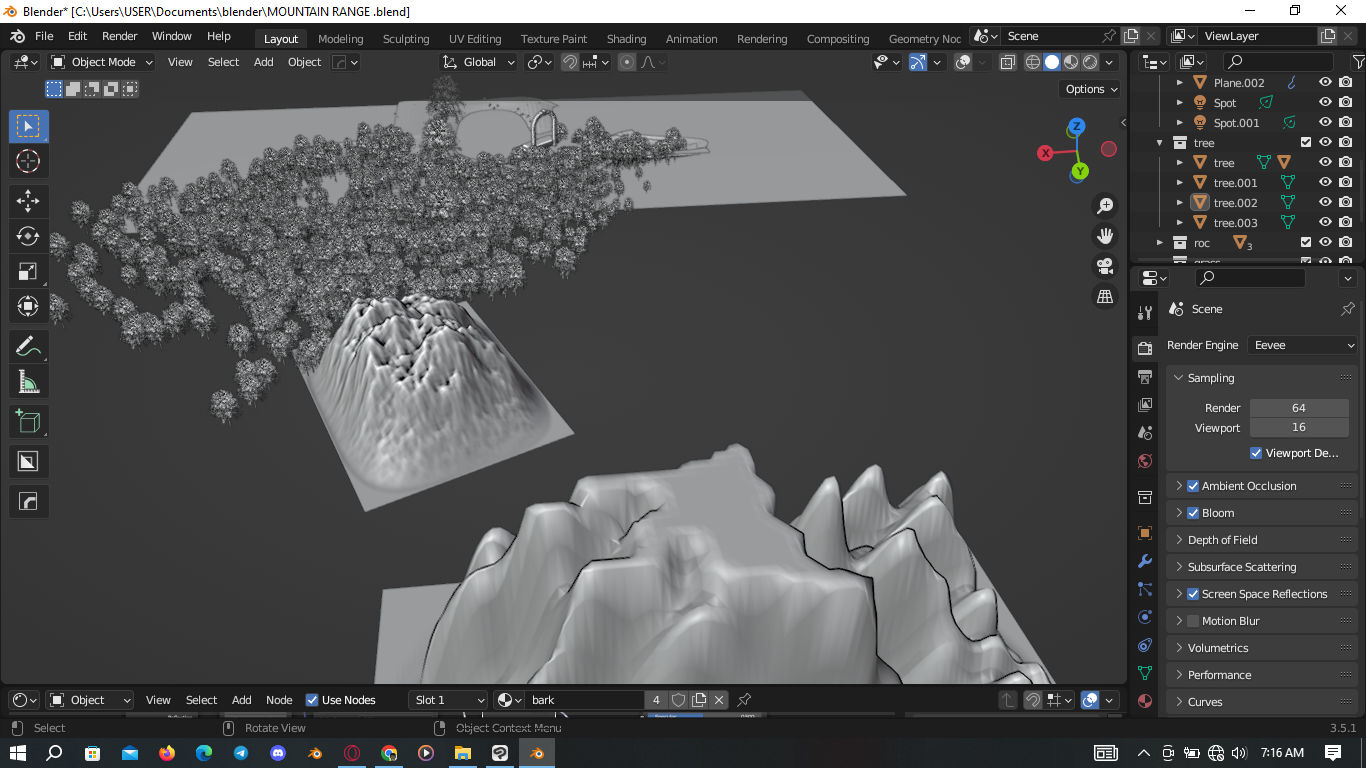Click the viewport zoom magnifier gizmo

(x=1105, y=206)
